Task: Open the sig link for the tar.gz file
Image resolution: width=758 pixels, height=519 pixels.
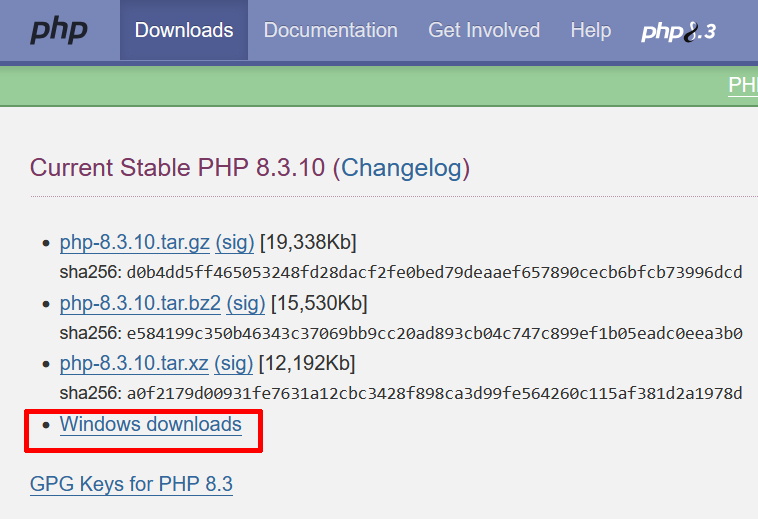Action: (235, 242)
